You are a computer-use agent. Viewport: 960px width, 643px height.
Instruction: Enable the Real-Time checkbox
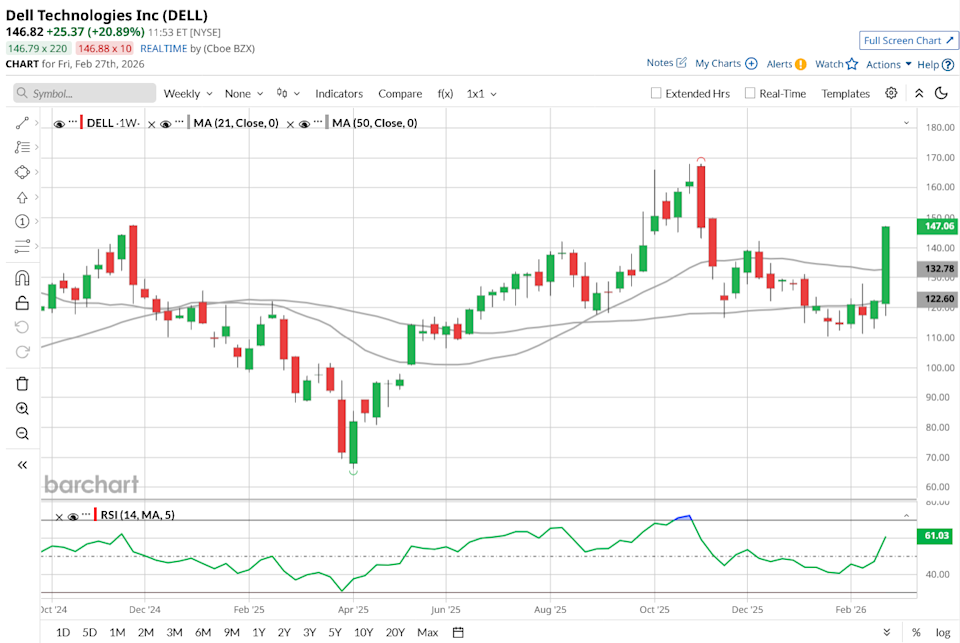tap(750, 93)
